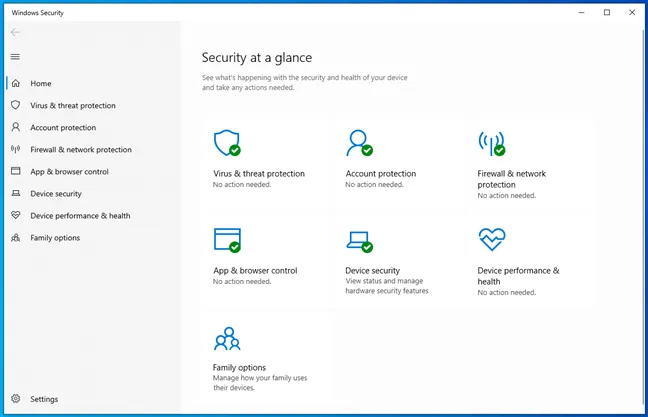Open Device security from the sidebar
The width and height of the screenshot is (648, 417).
point(56,194)
